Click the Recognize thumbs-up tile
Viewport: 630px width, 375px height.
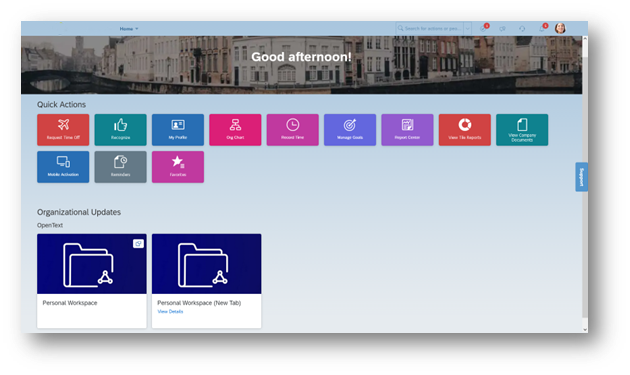point(121,130)
